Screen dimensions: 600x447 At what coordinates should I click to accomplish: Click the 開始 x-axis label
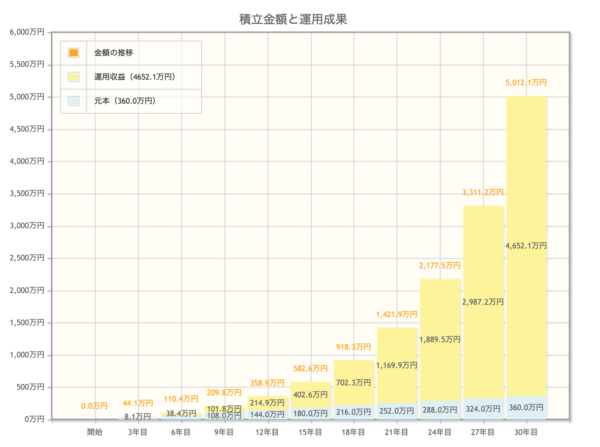click(95, 432)
